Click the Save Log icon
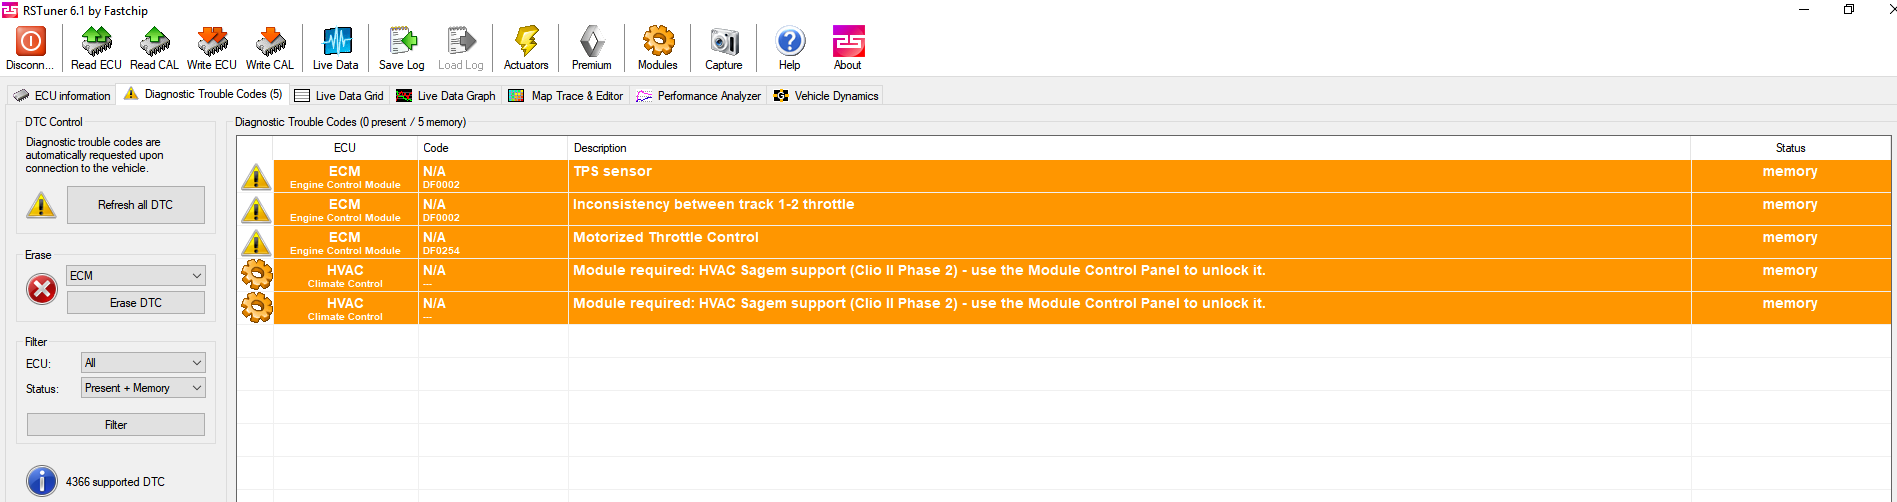Screen dimensions: 1897x502 point(402,42)
